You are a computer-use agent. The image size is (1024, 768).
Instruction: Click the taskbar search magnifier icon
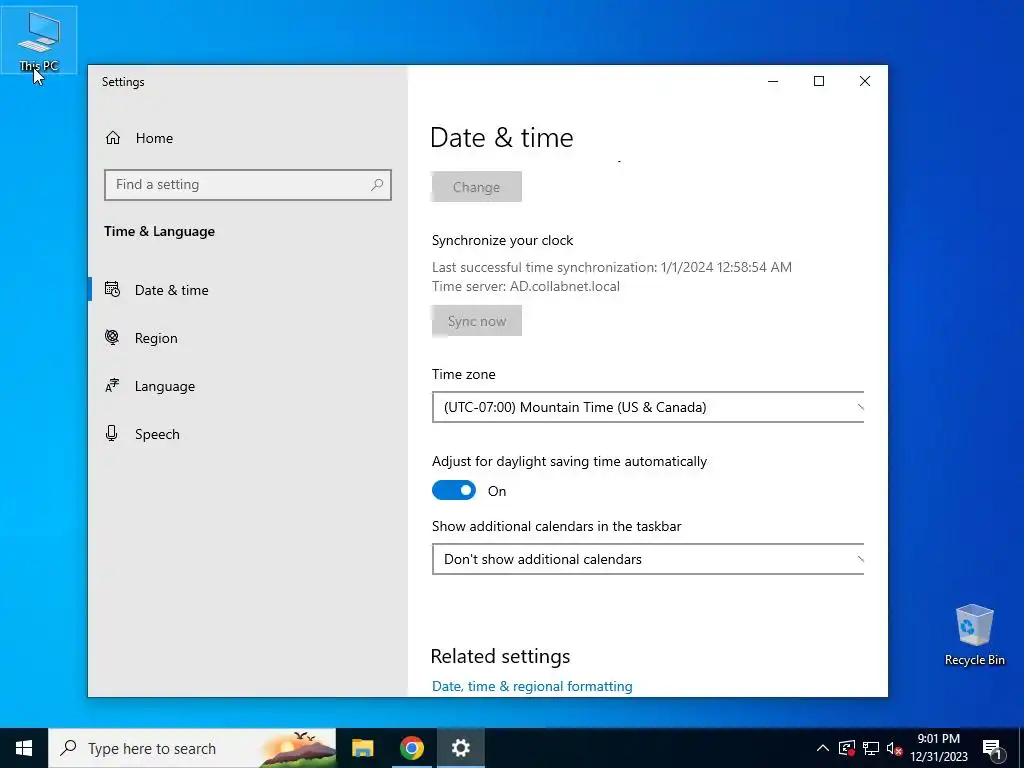(x=68, y=748)
